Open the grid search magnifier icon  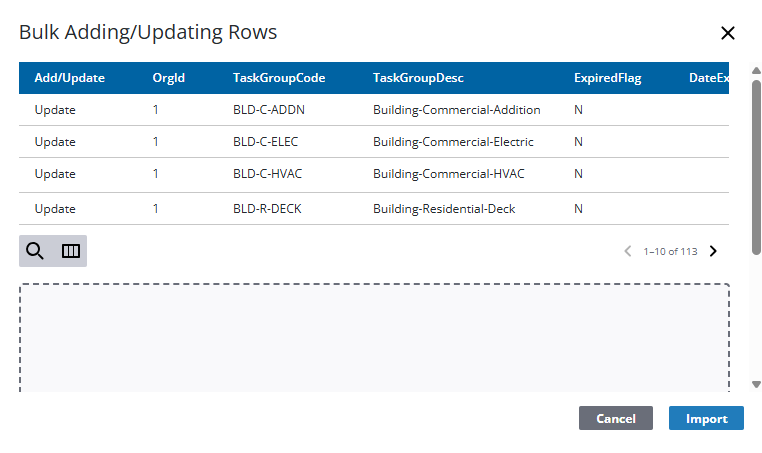[35, 251]
